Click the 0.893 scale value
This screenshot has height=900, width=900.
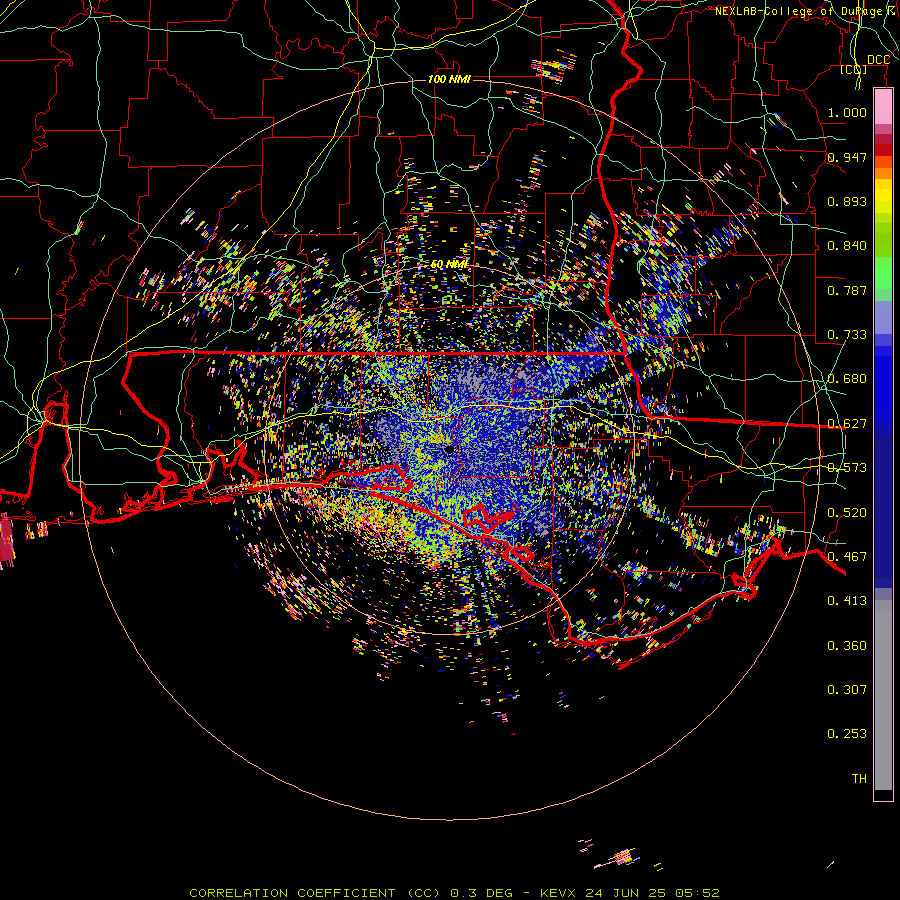[x=847, y=201]
